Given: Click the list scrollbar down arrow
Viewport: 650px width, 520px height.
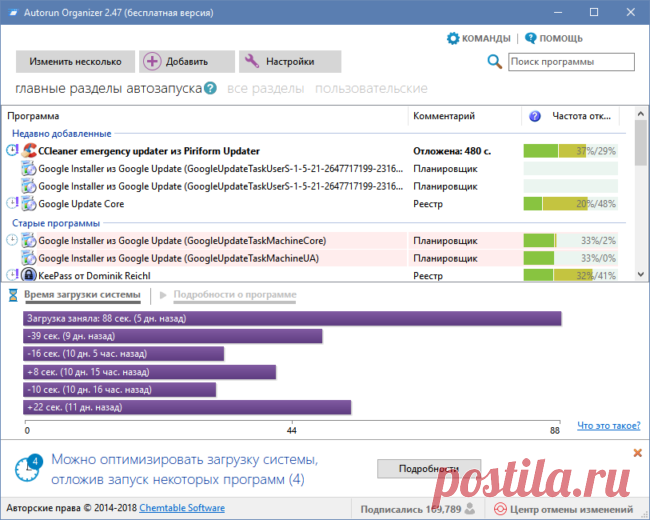Looking at the screenshot, I should pos(640,274).
